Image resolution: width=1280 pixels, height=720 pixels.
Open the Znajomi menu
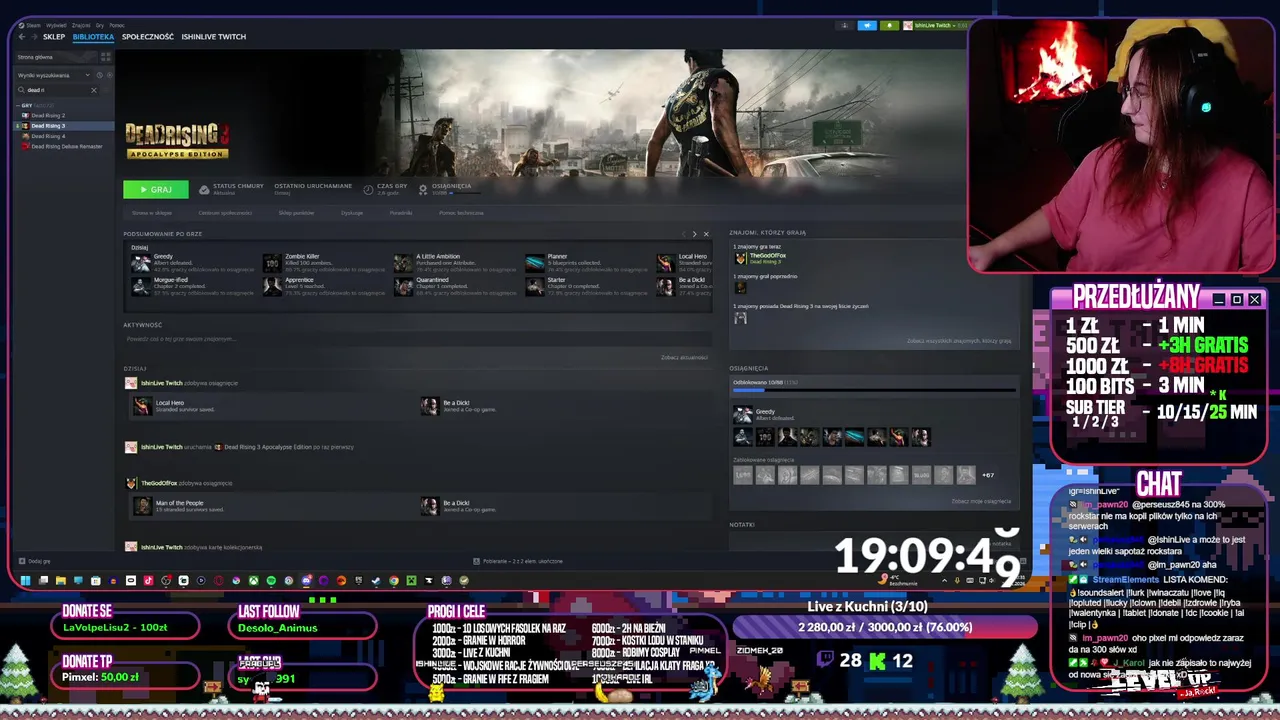pyautogui.click(x=81, y=25)
